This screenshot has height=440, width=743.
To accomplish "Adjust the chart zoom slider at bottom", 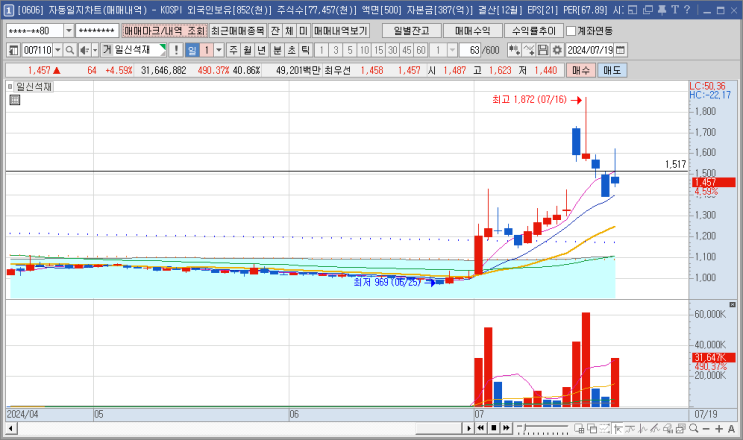I will point(543,429).
